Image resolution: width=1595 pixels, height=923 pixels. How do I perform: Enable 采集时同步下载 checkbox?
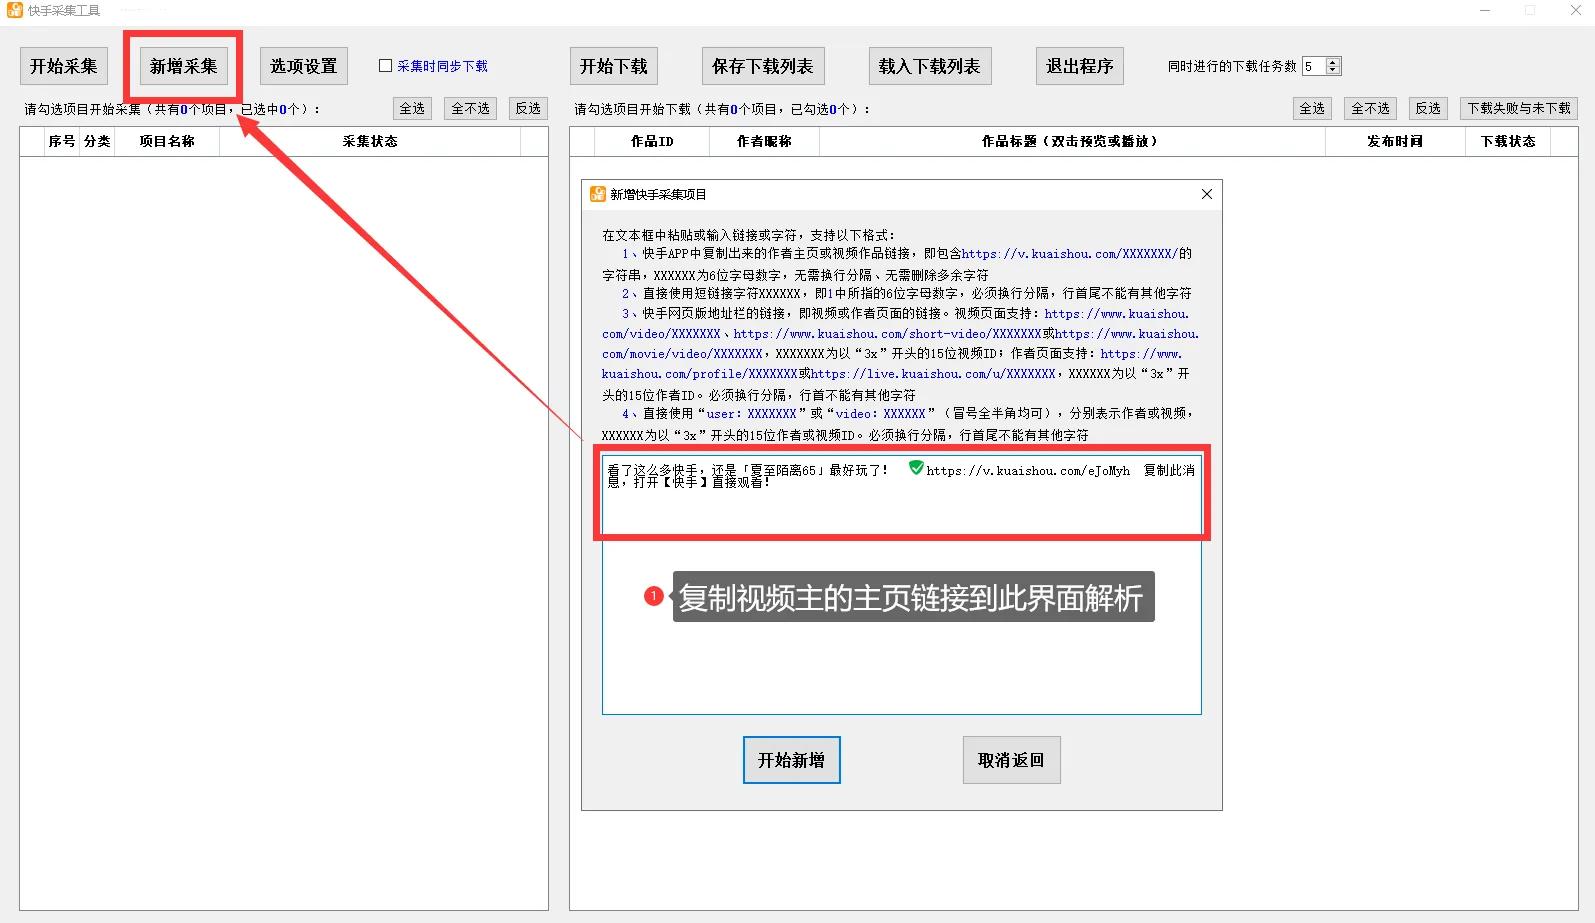[x=385, y=66]
